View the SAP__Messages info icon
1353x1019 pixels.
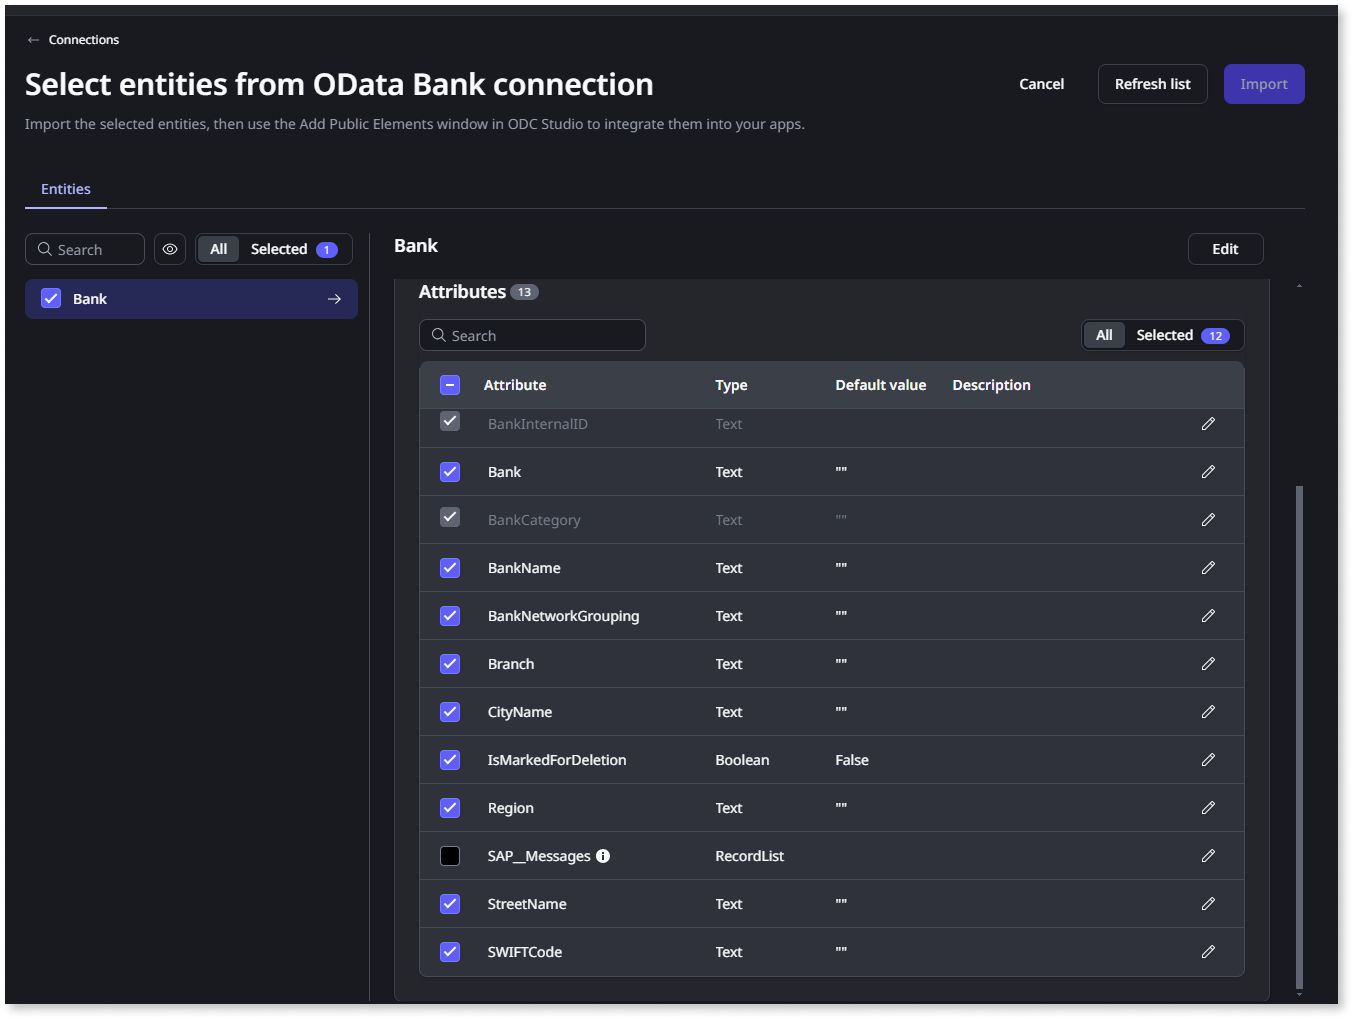click(x=604, y=855)
